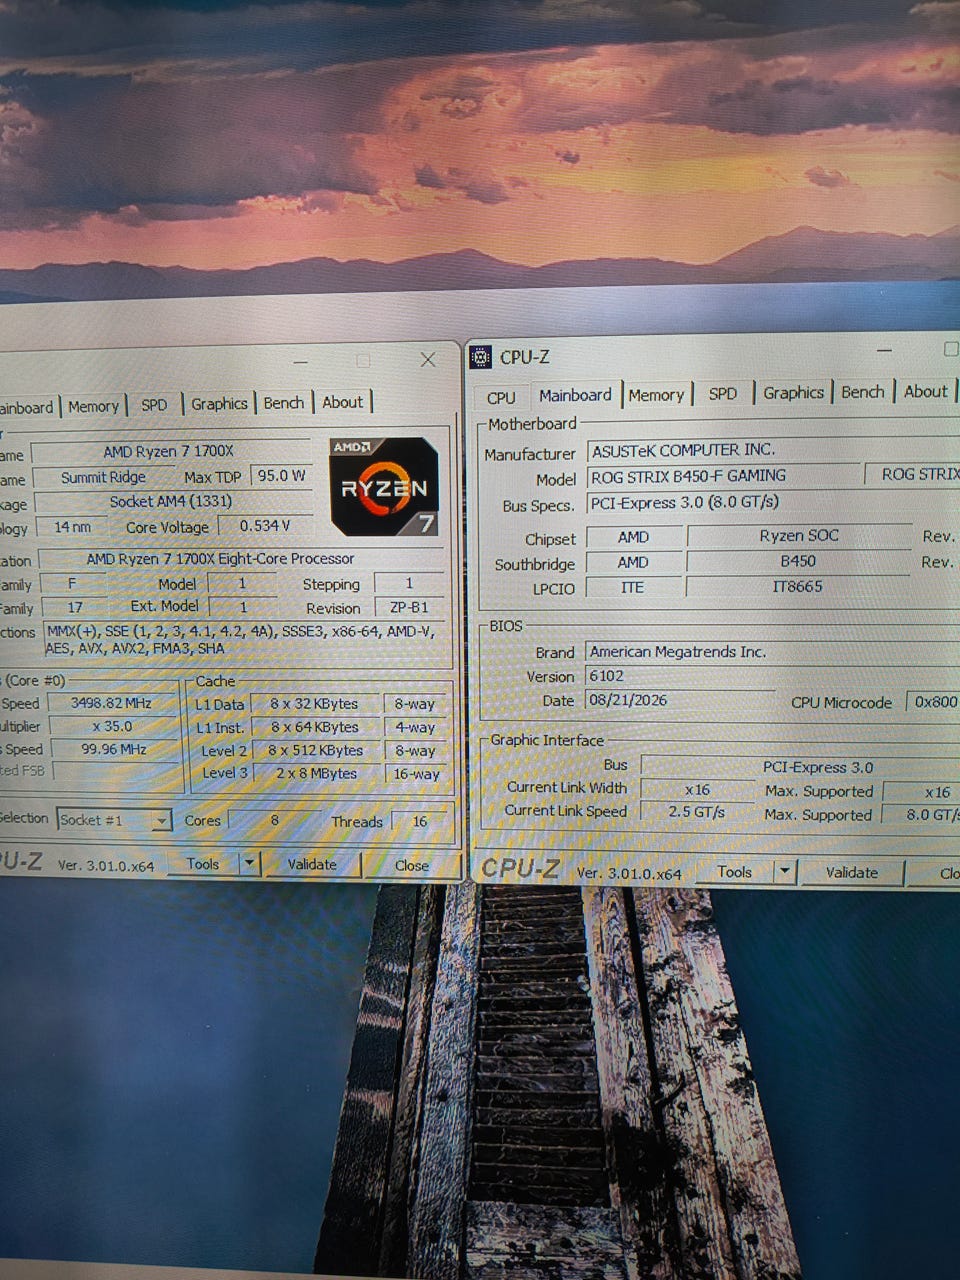Click the Close button beside Validate in the processor window

coord(411,866)
